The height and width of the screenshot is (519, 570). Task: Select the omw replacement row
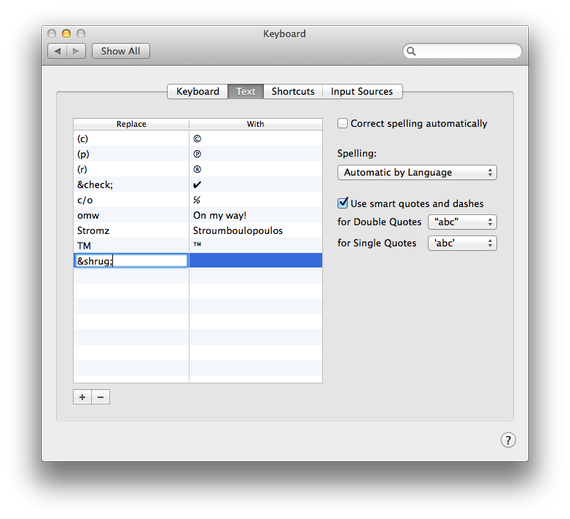tap(198, 215)
